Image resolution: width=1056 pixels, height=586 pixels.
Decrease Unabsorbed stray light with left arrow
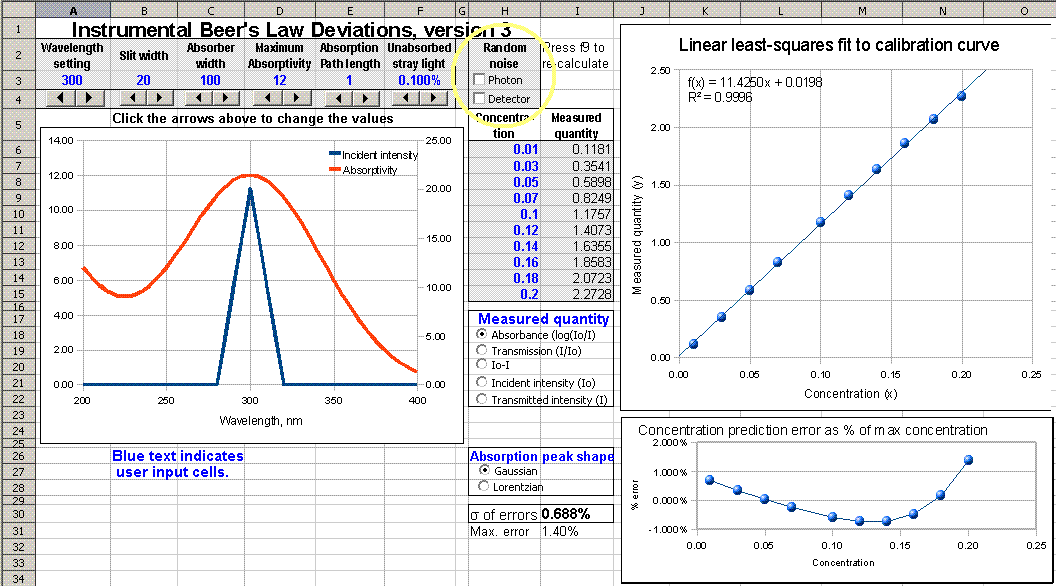(404, 97)
